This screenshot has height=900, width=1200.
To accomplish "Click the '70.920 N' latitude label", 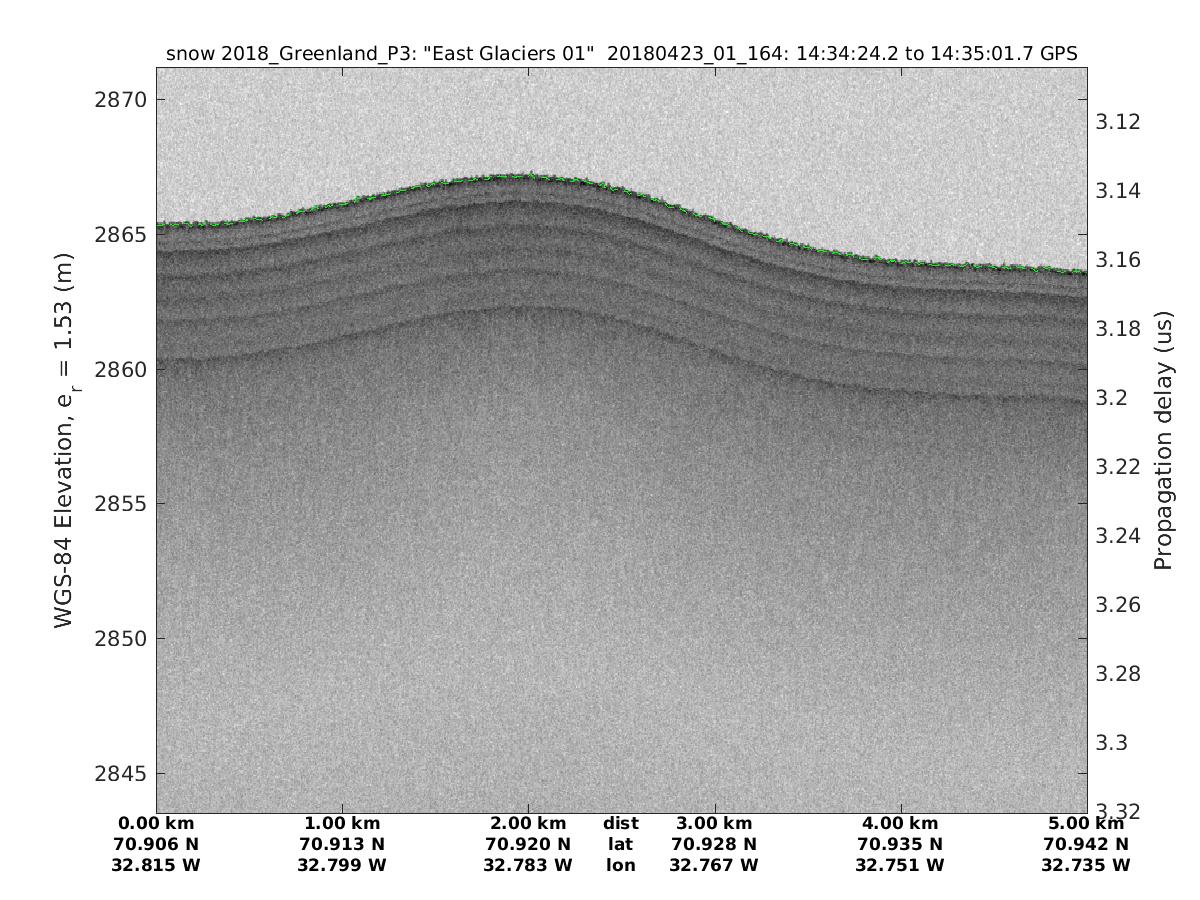I will [x=529, y=844].
